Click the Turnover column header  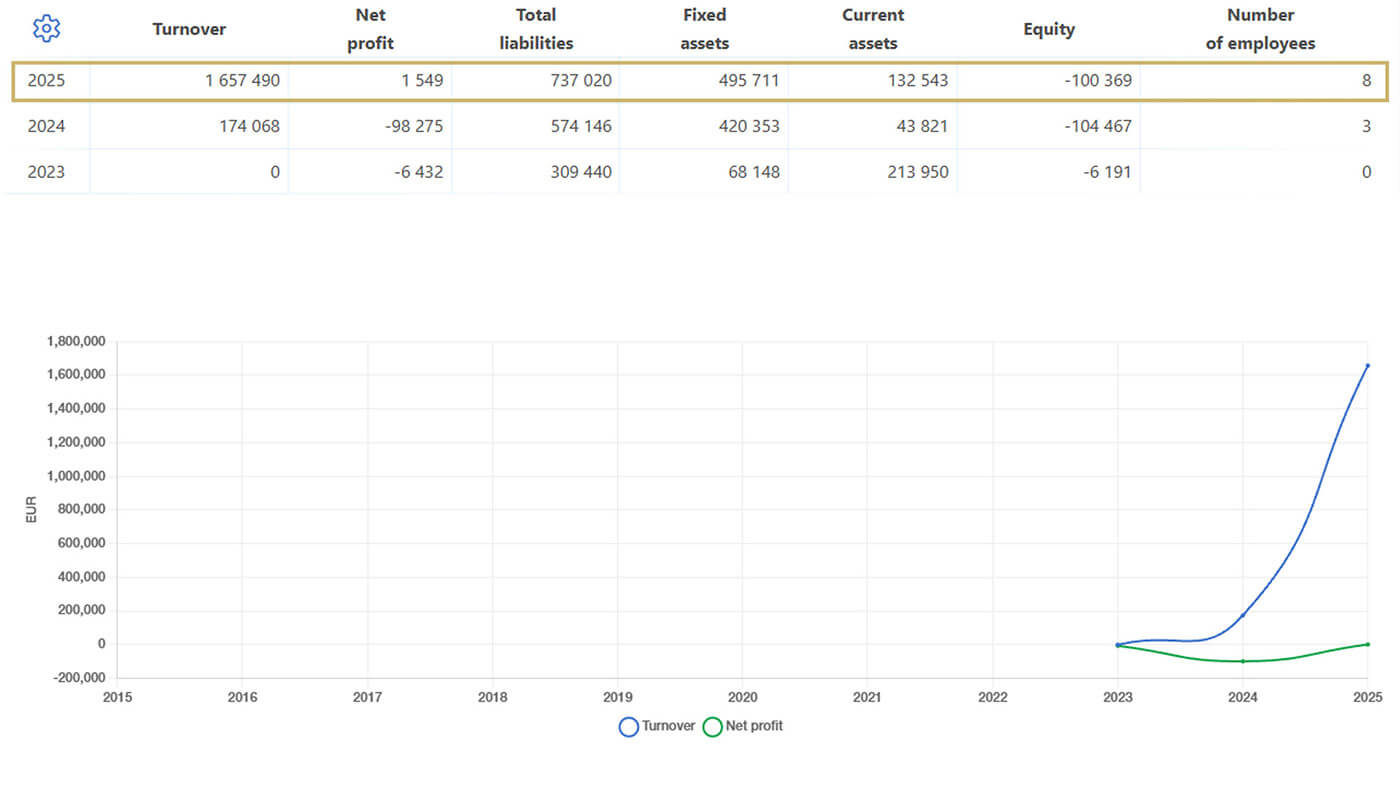click(x=189, y=29)
